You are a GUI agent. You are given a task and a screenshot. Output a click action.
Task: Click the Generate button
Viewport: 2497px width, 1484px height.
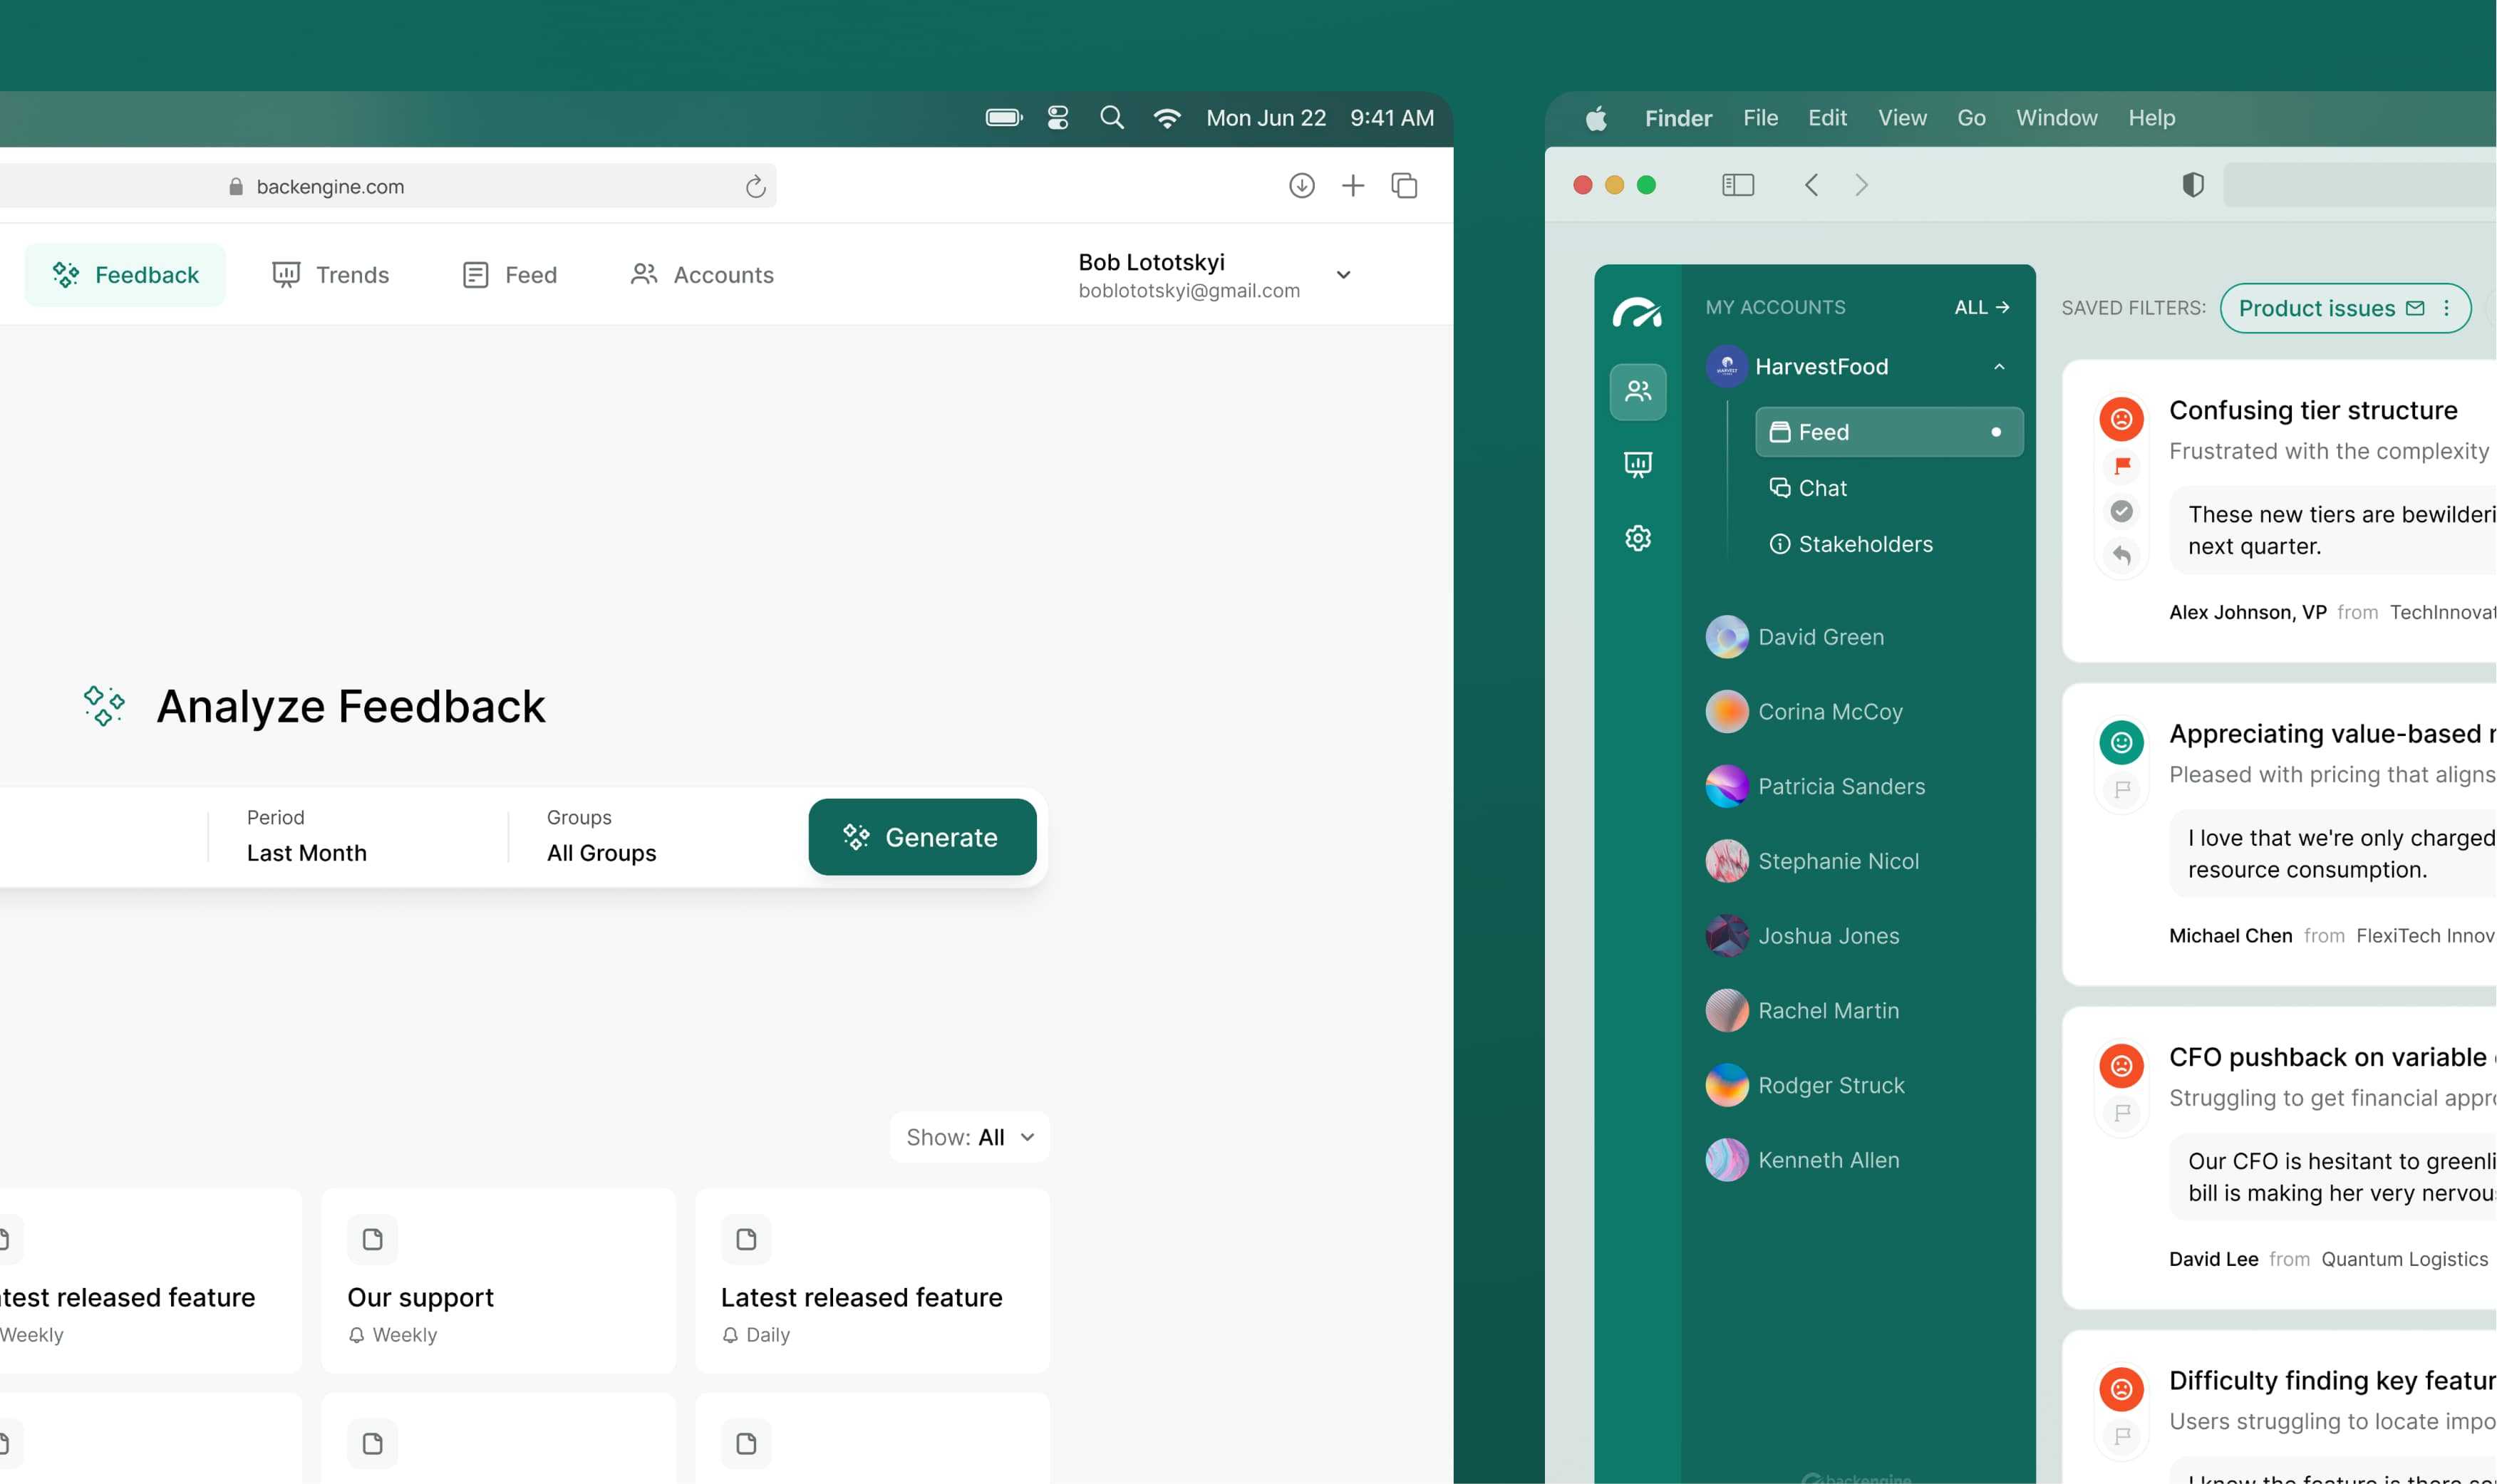(x=922, y=837)
